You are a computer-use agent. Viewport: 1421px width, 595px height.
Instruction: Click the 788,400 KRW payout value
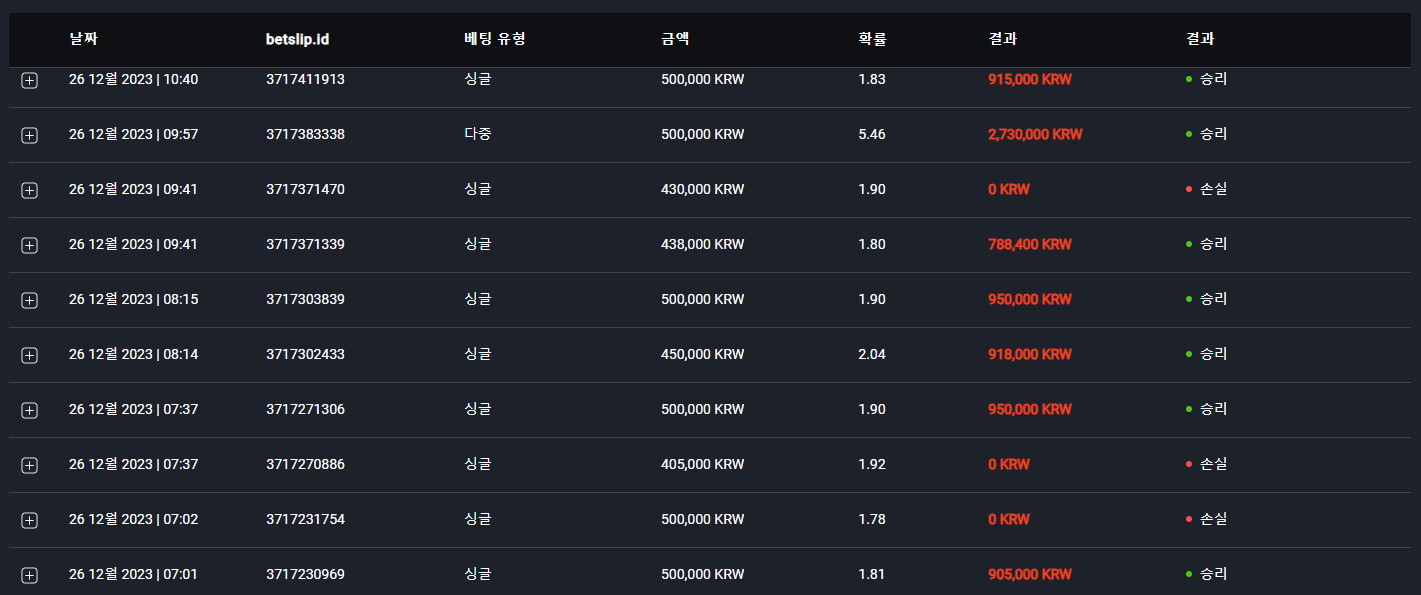(1030, 244)
